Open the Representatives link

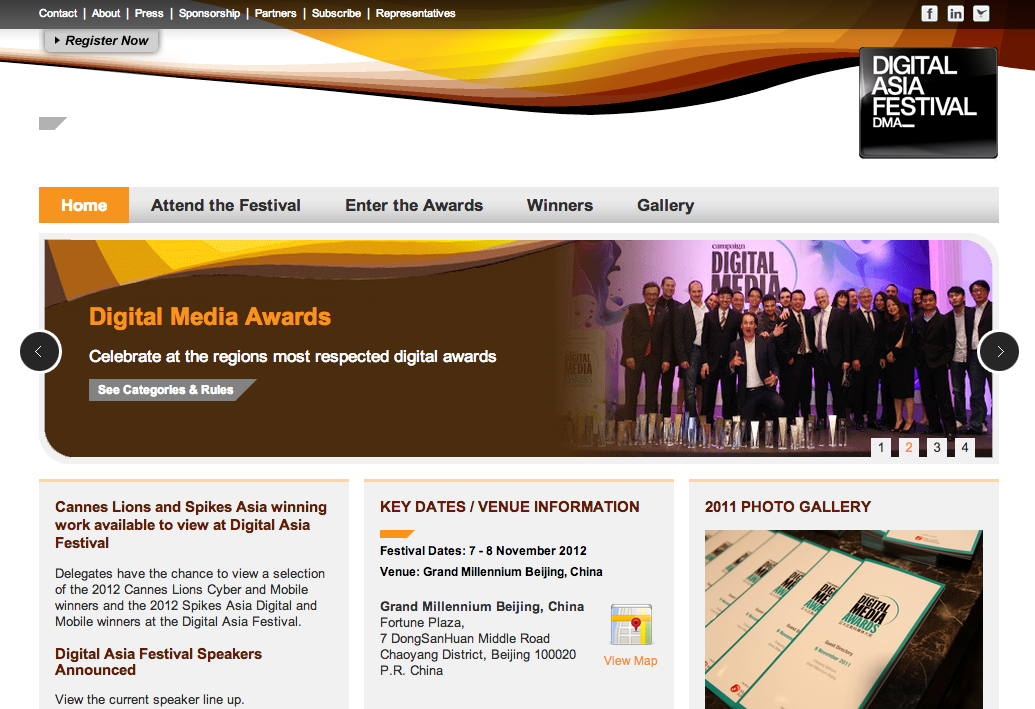coord(415,13)
